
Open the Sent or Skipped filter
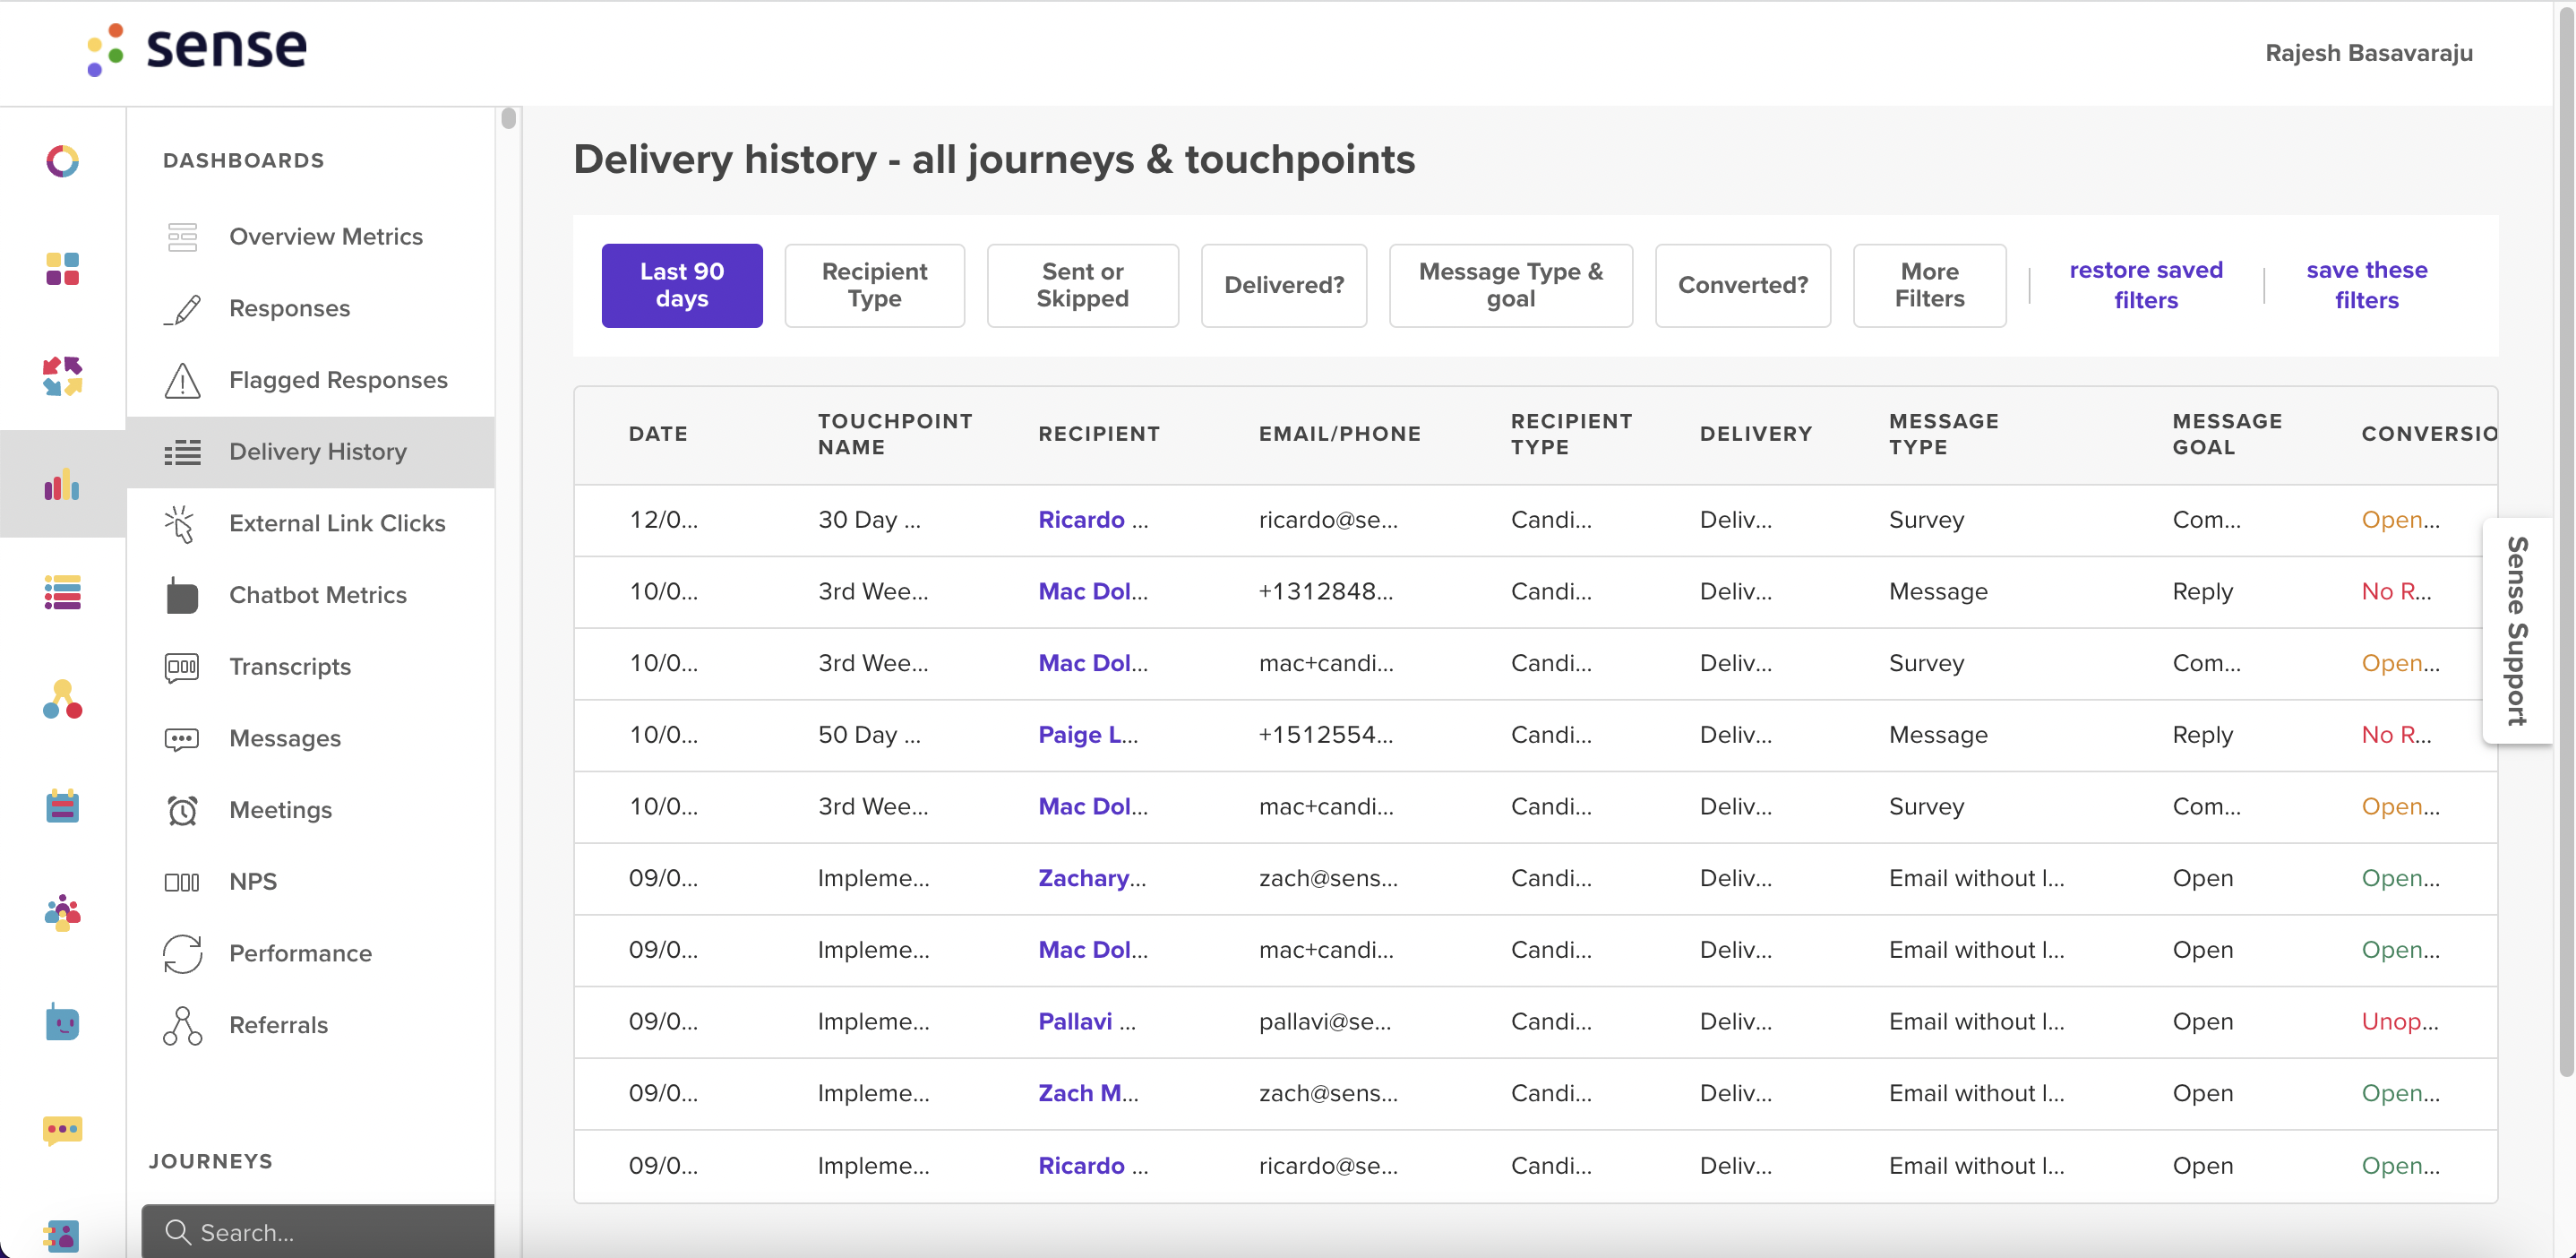(x=1082, y=285)
